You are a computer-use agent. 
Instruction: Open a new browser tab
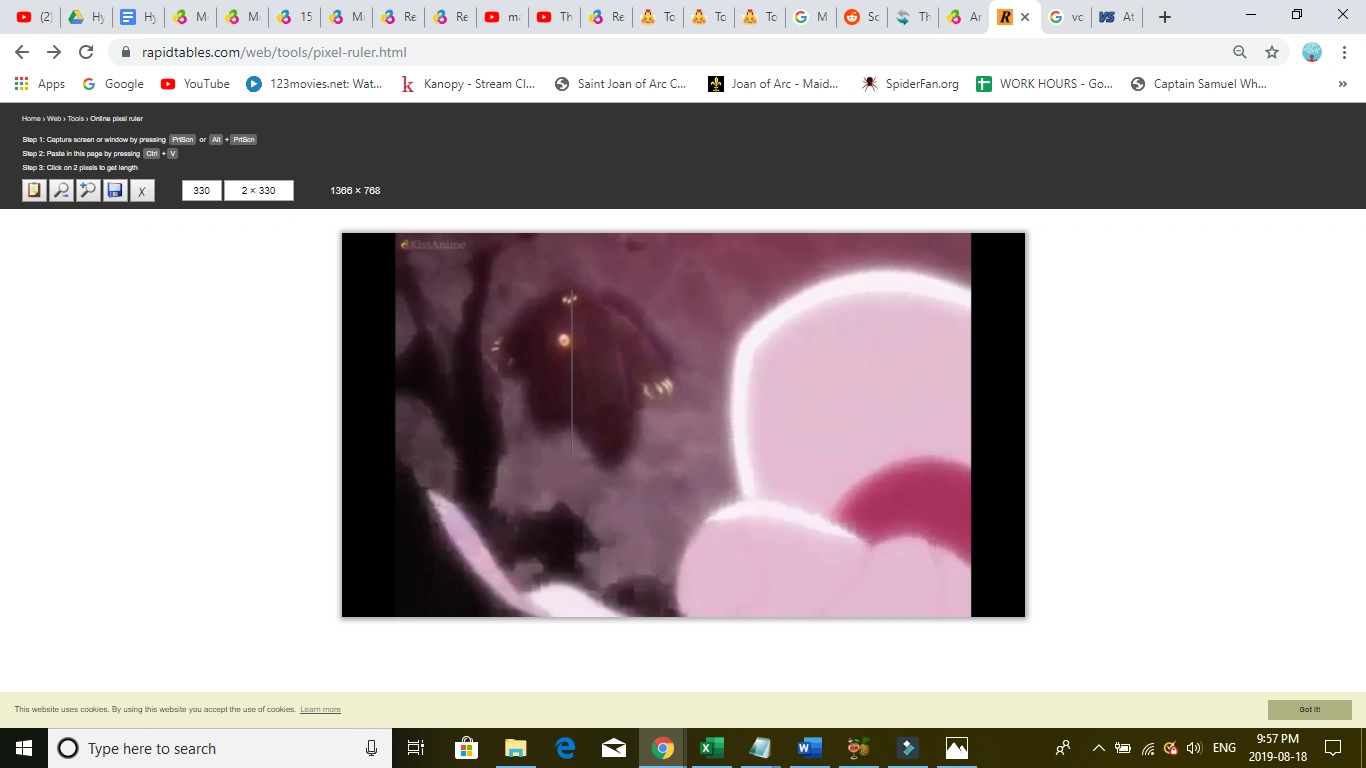point(1164,17)
